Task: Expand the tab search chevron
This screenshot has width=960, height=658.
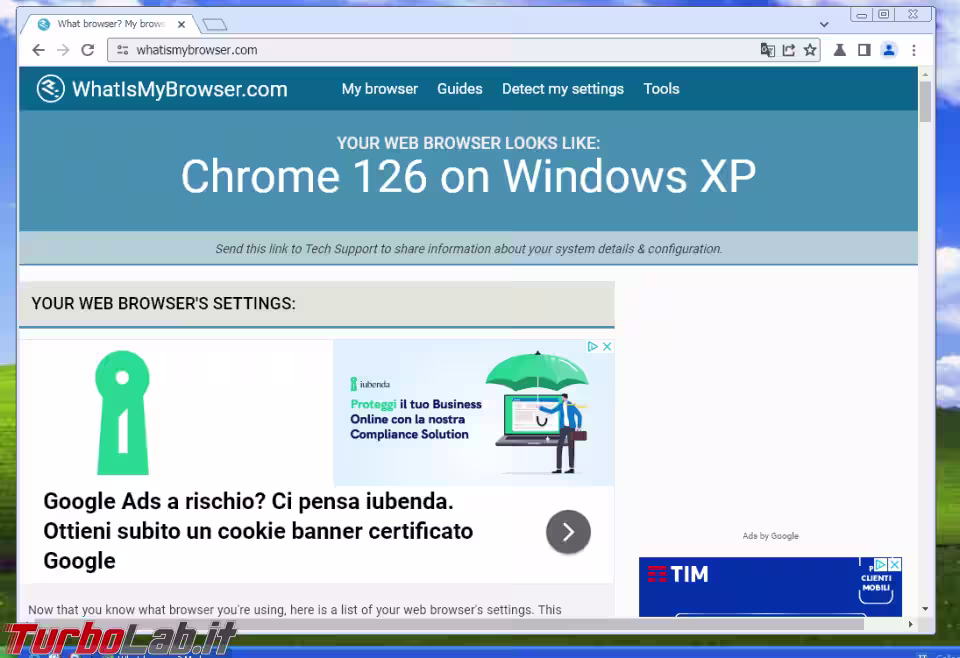Action: pyautogui.click(x=824, y=24)
